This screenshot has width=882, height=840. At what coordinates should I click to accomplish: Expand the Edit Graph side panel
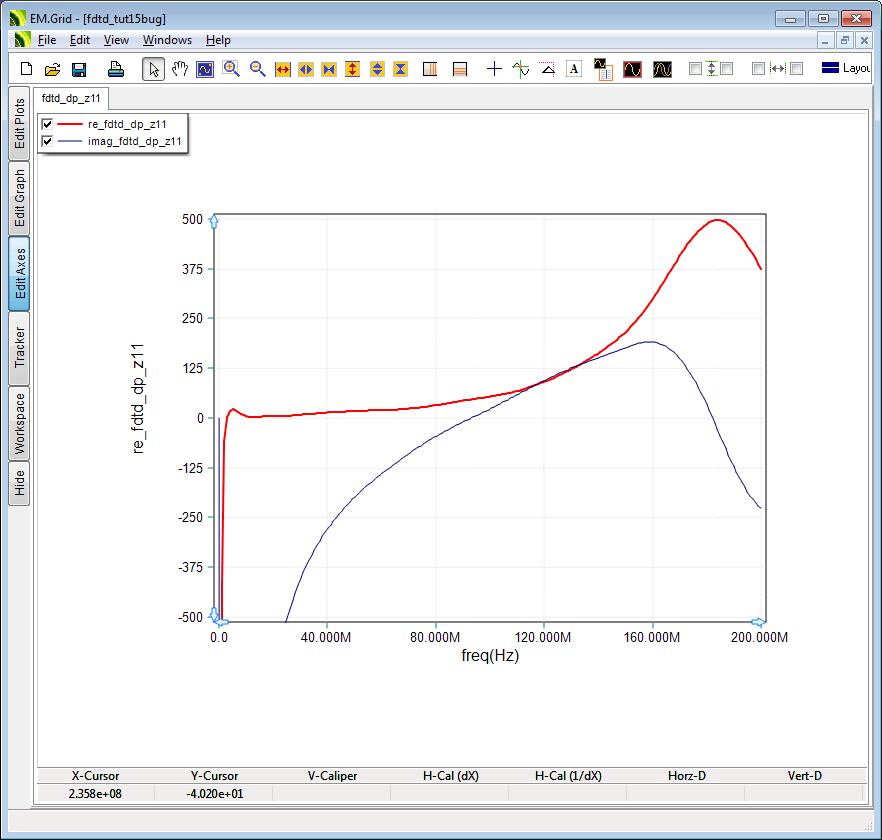[x=19, y=198]
